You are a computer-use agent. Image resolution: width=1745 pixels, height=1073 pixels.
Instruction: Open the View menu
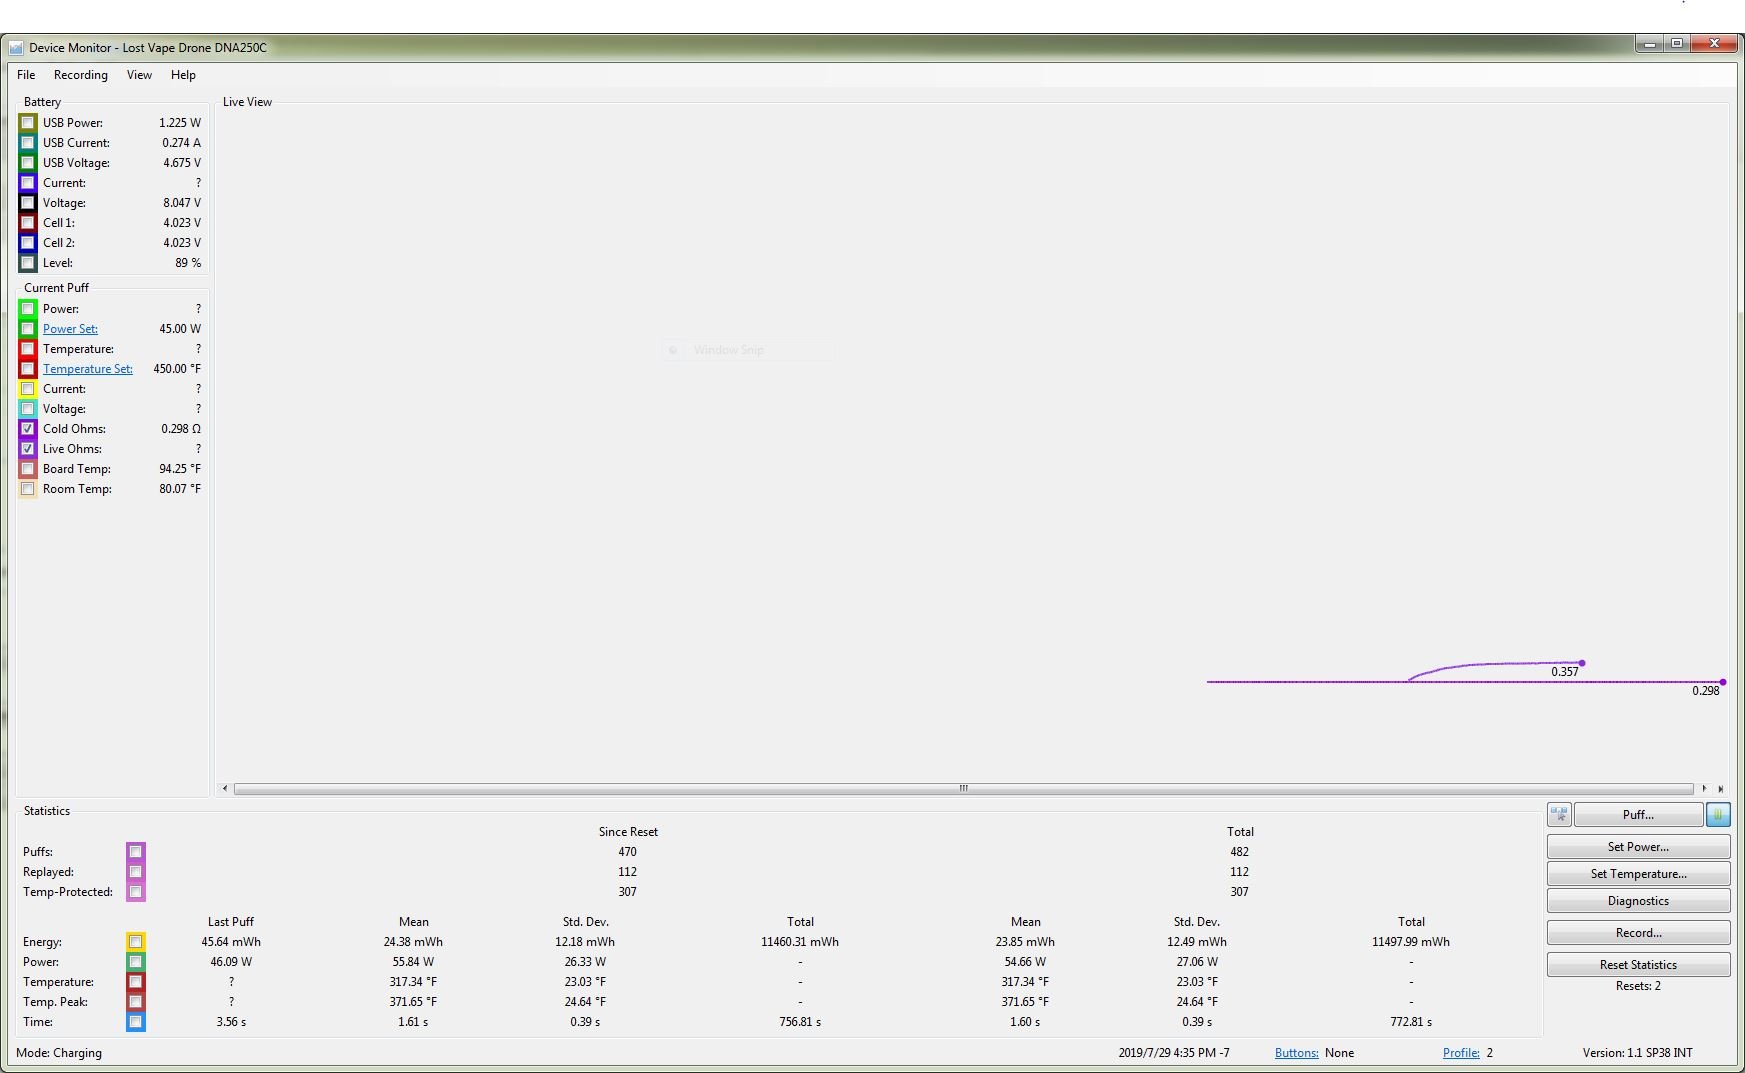[139, 75]
